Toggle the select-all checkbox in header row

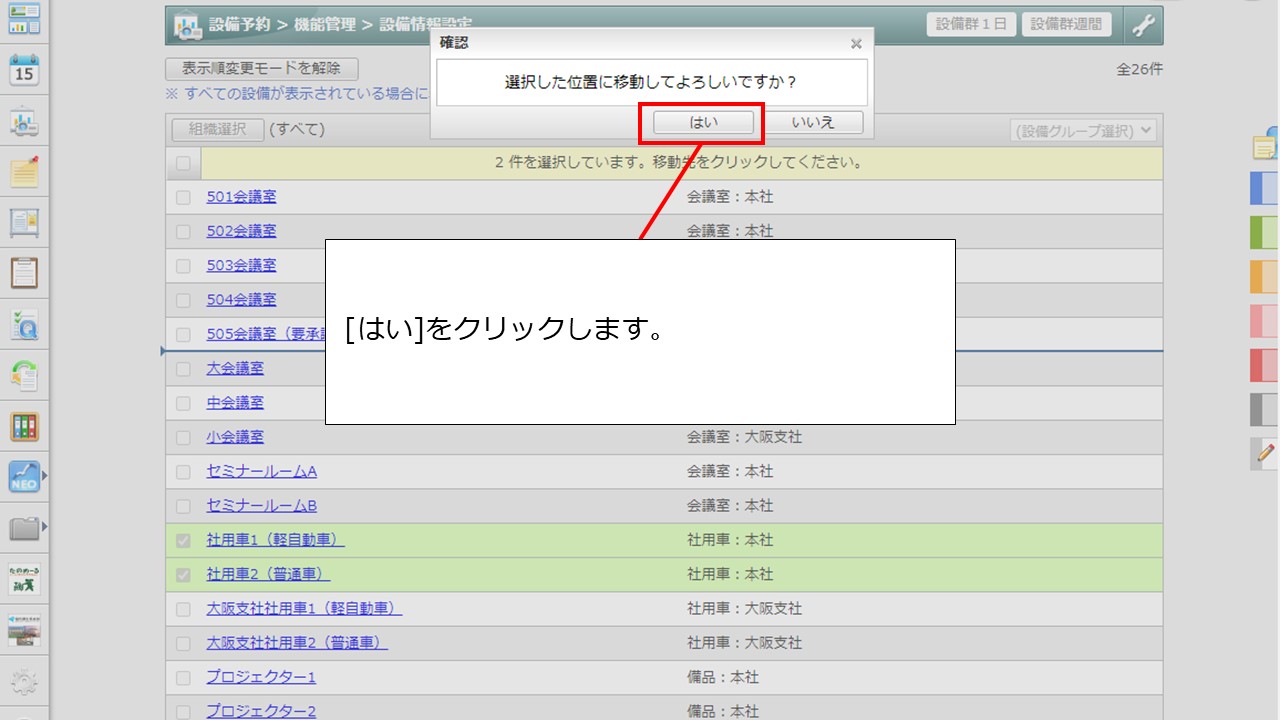click(x=183, y=163)
